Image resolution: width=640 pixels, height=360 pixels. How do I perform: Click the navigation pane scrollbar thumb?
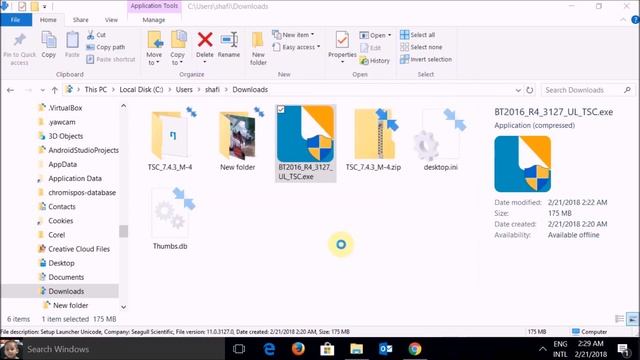pos(123,231)
